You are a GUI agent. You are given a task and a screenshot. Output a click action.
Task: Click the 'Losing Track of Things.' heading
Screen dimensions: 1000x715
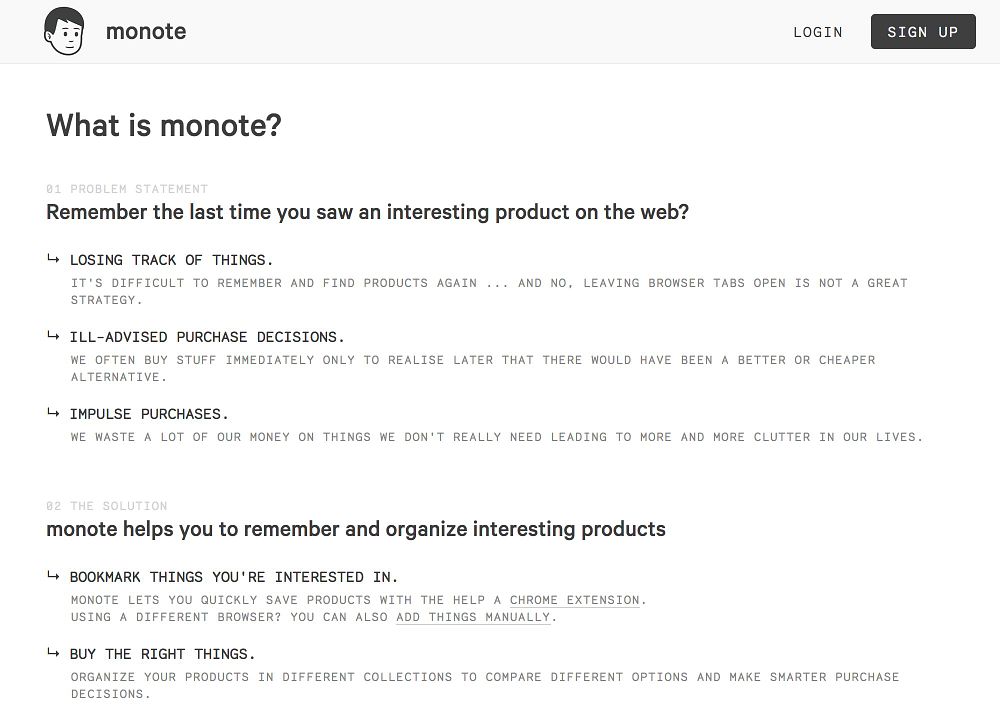click(x=171, y=260)
